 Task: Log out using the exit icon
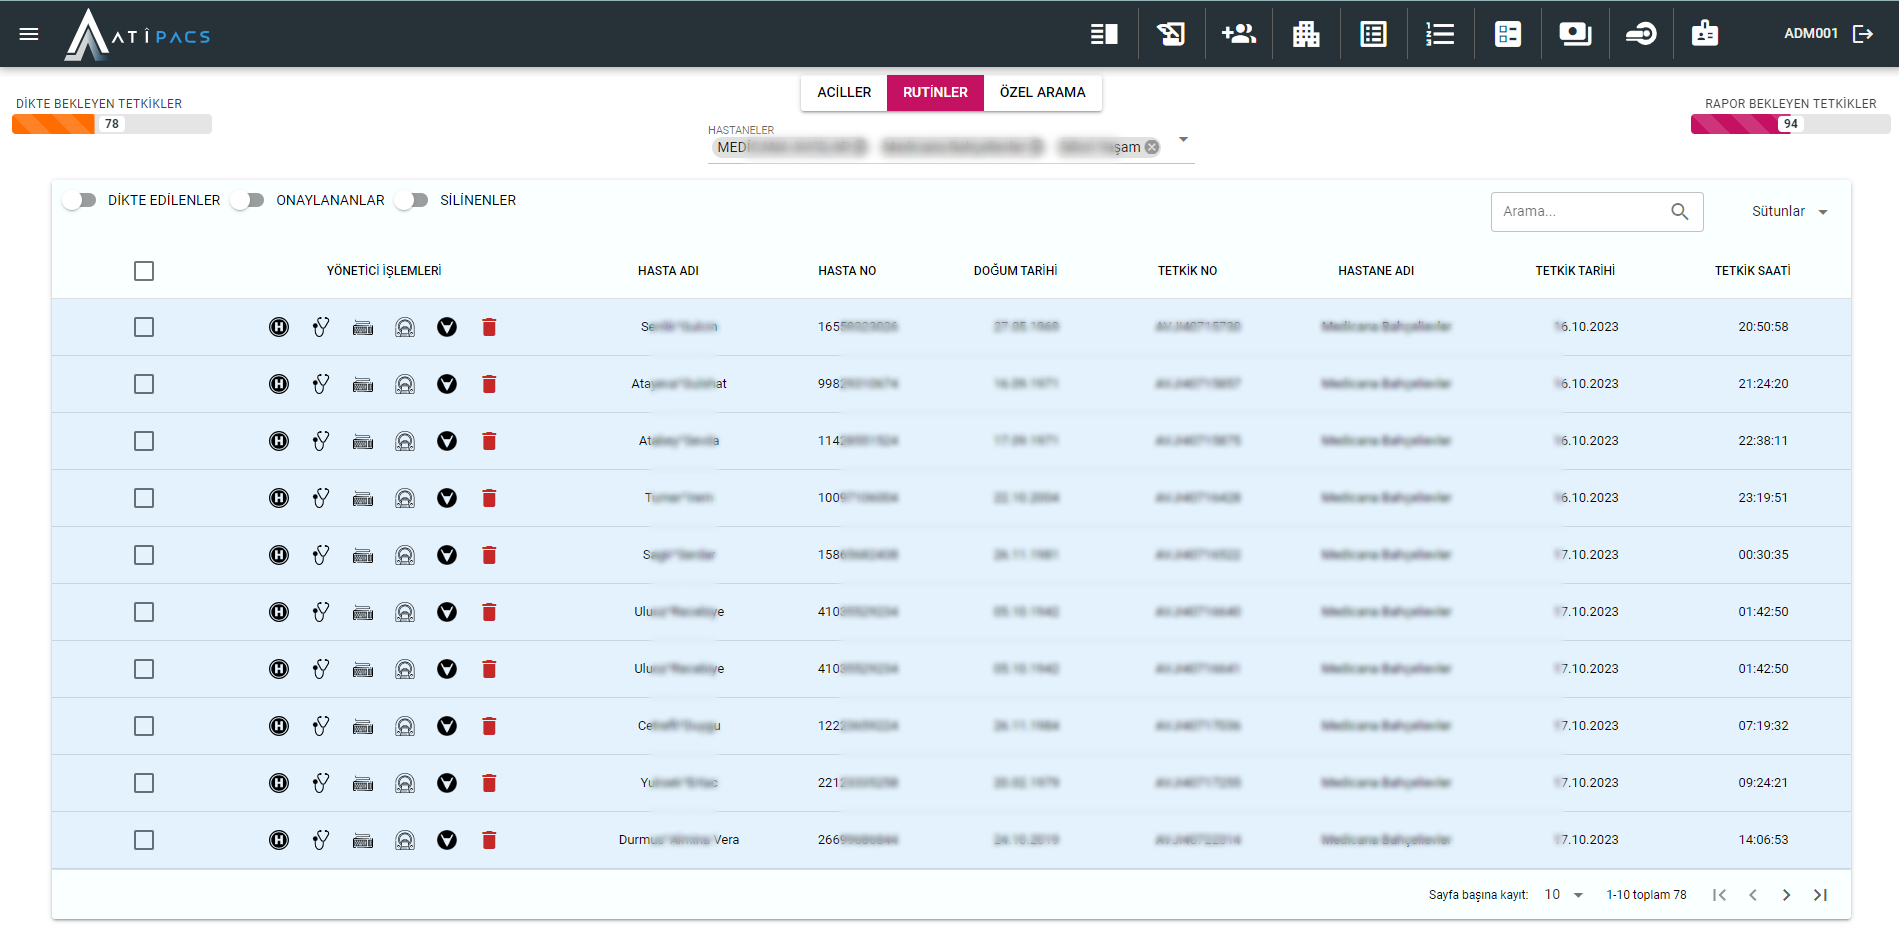[x=1863, y=34]
